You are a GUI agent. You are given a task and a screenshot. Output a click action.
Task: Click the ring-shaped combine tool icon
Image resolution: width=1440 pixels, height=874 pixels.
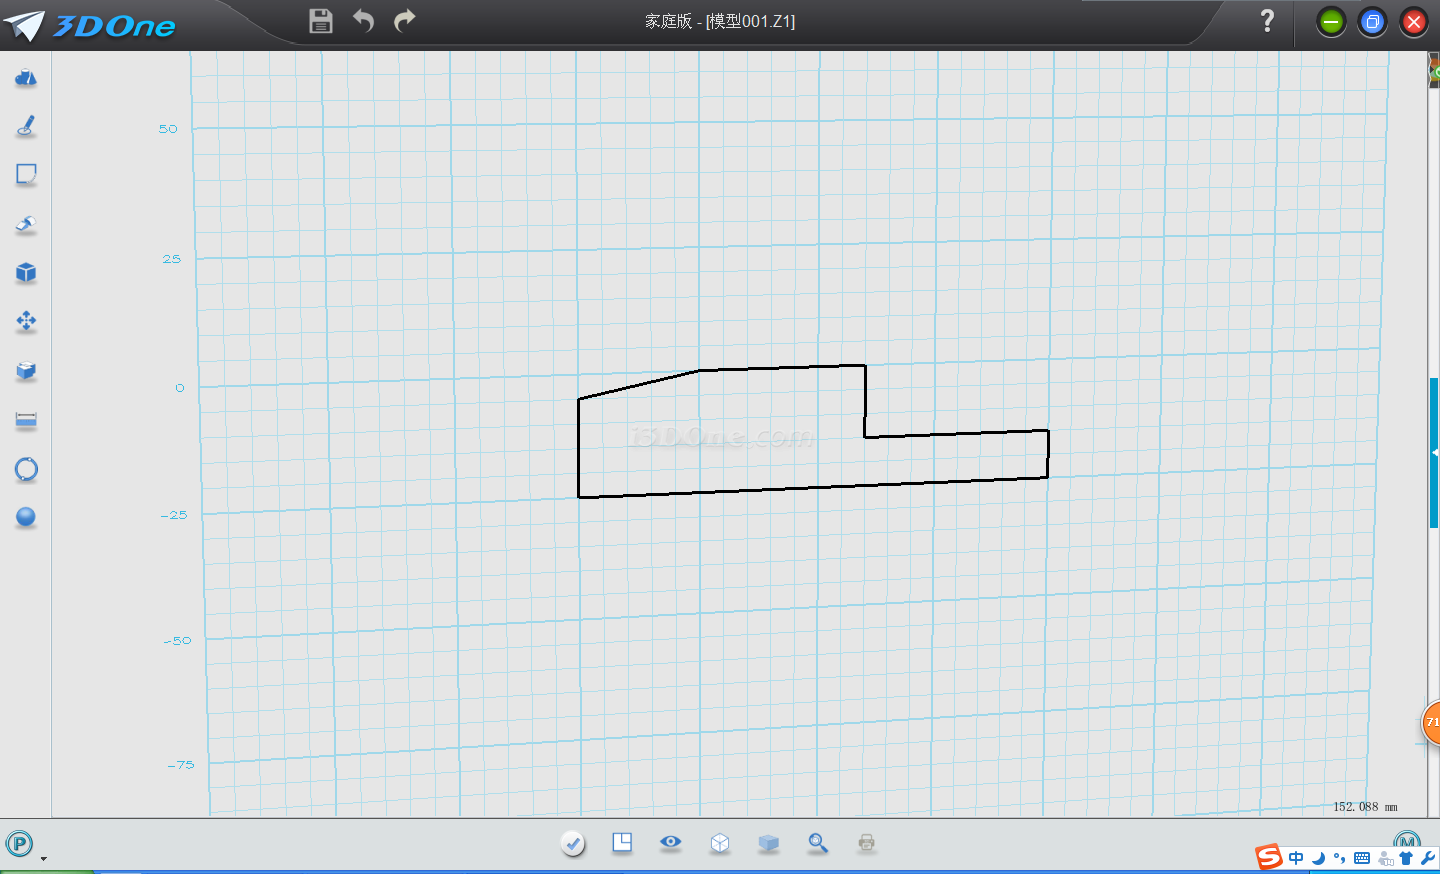point(26,469)
